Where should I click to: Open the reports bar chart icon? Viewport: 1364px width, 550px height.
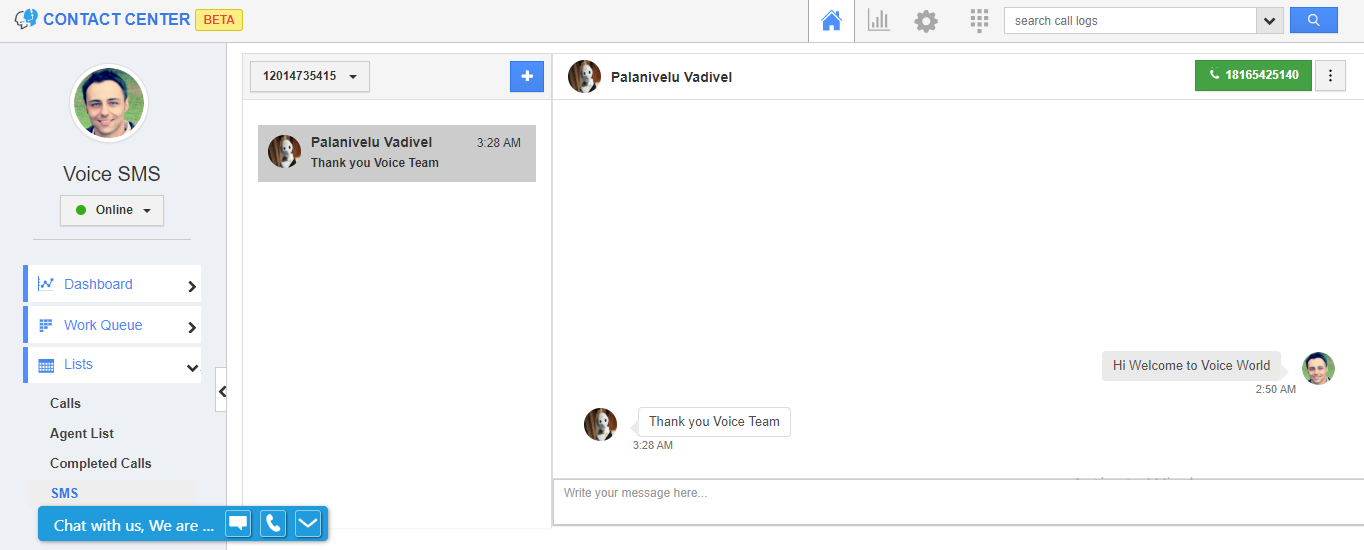(878, 21)
